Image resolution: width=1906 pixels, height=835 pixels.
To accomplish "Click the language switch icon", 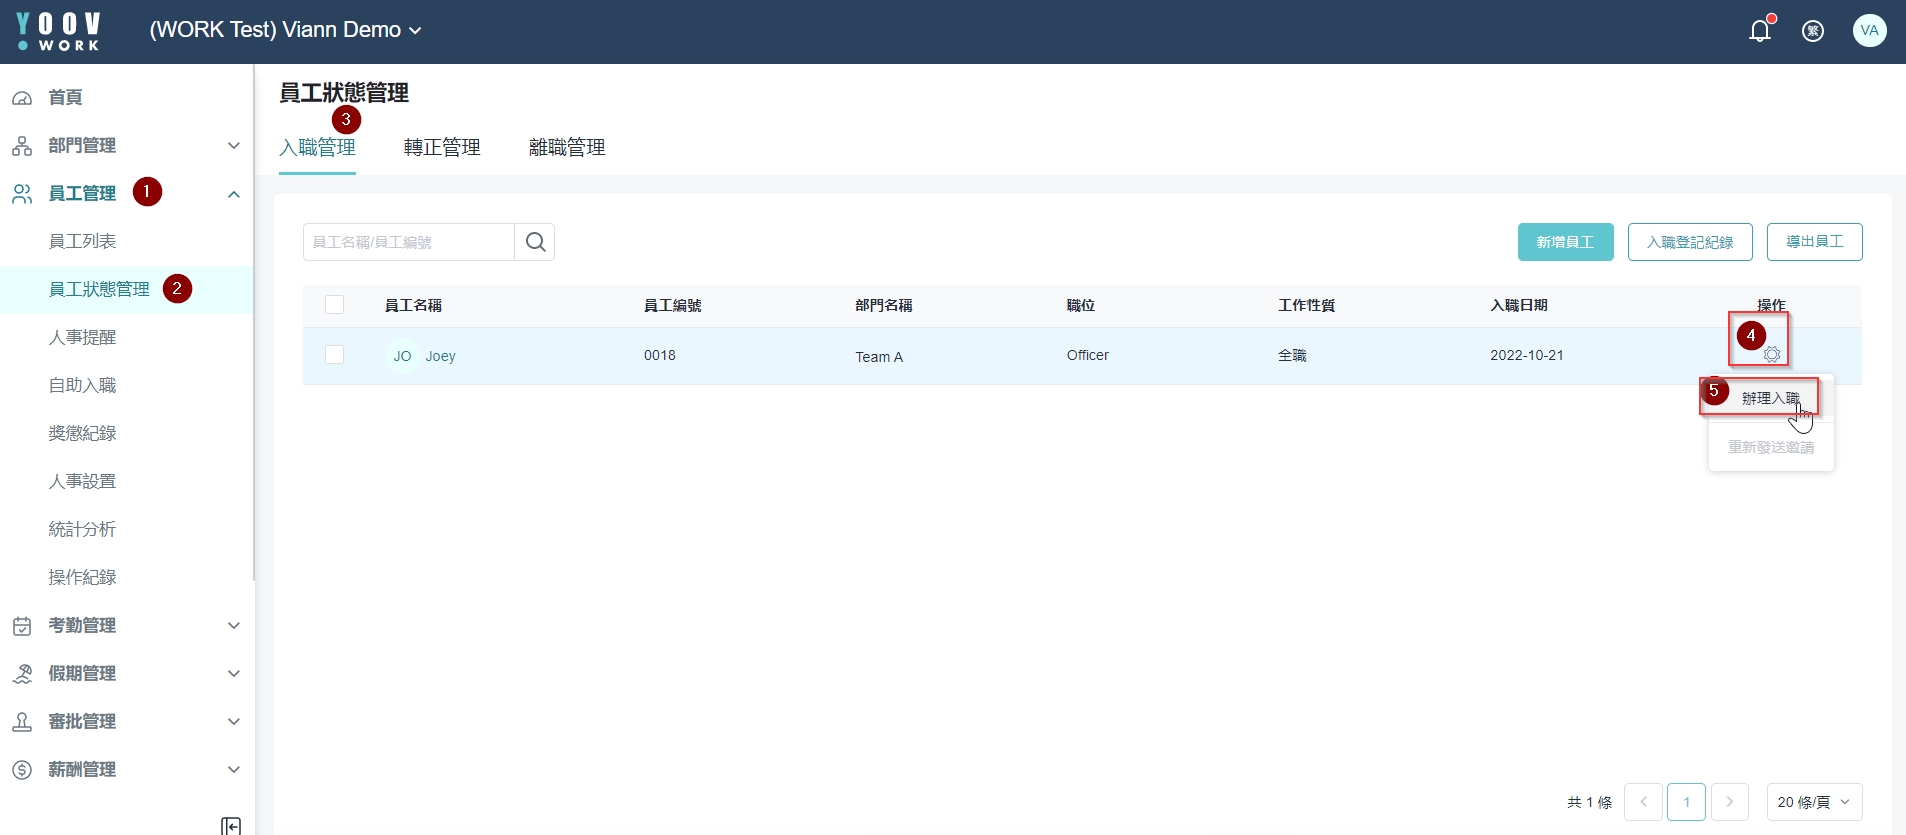I will [x=1812, y=31].
